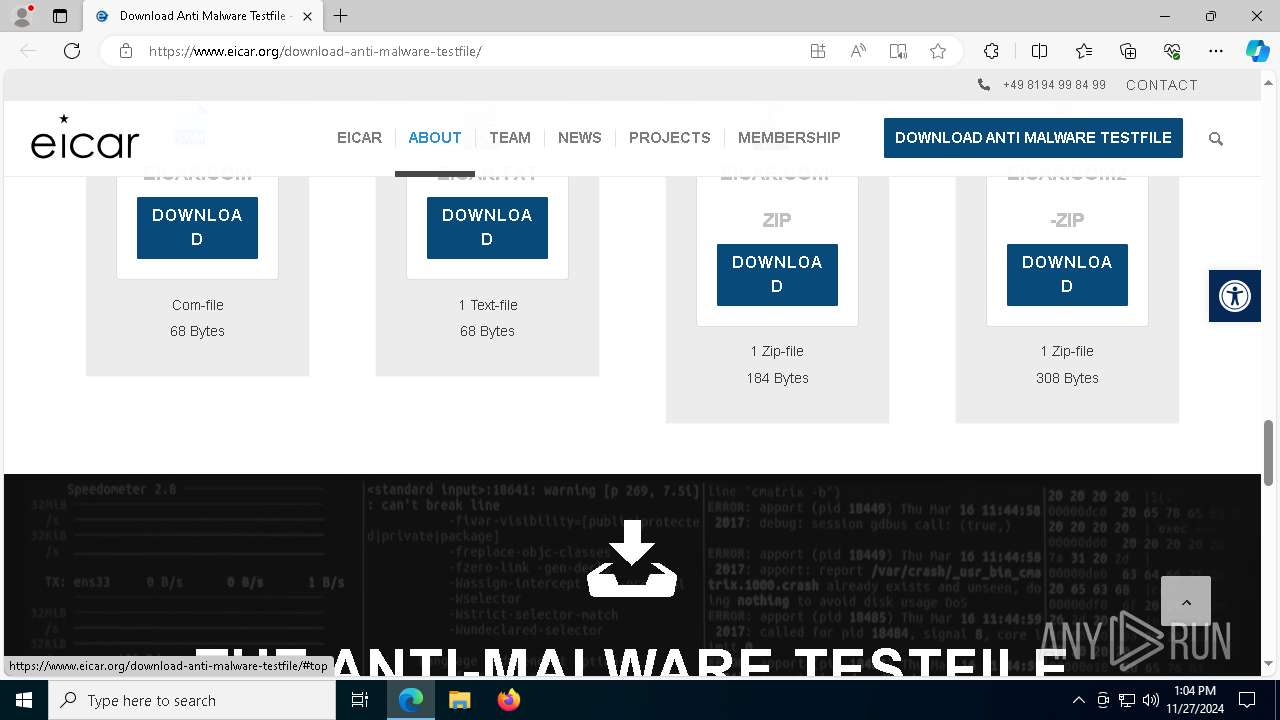Screen dimensions: 1280x720
Task: Open the Copilot sidebar icon
Action: [1257, 51]
